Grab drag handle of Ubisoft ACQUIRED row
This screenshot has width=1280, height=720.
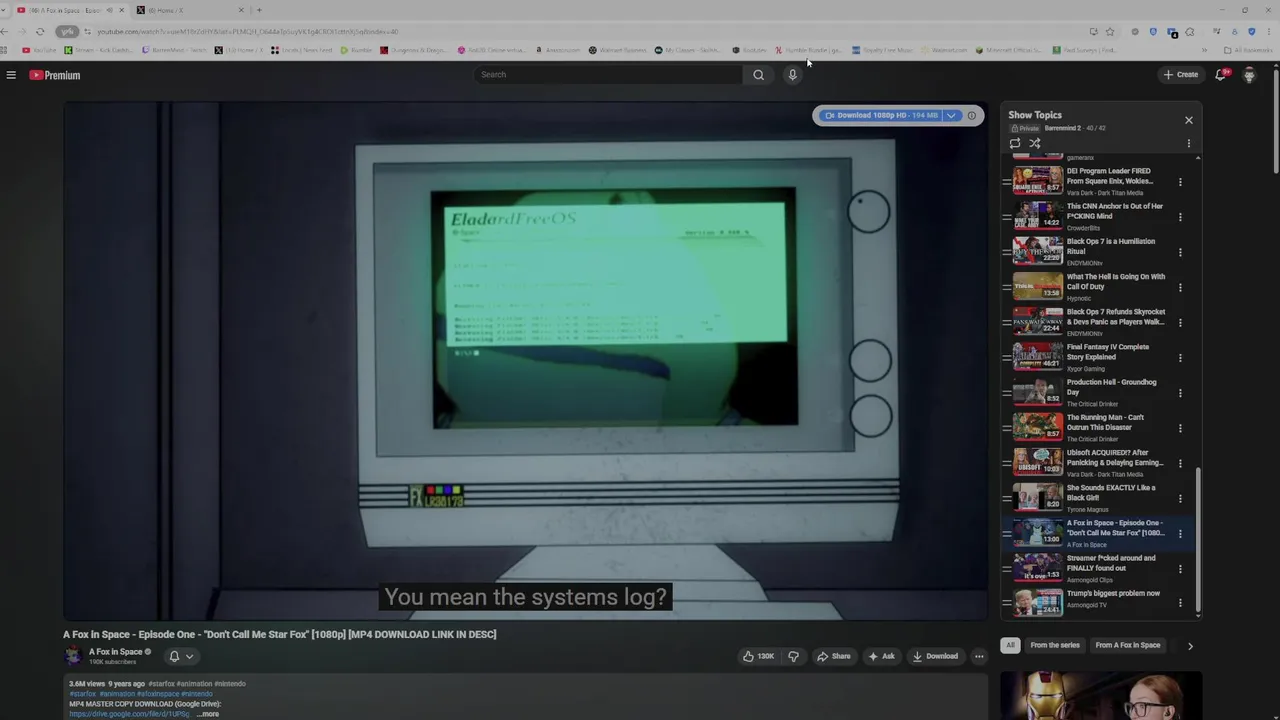click(x=1006, y=463)
